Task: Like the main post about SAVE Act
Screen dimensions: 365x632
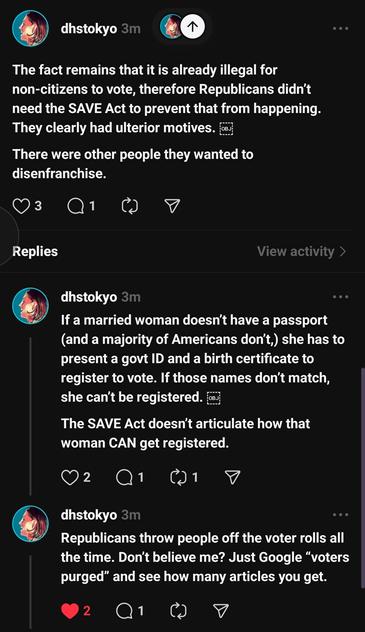Action: coord(21,206)
